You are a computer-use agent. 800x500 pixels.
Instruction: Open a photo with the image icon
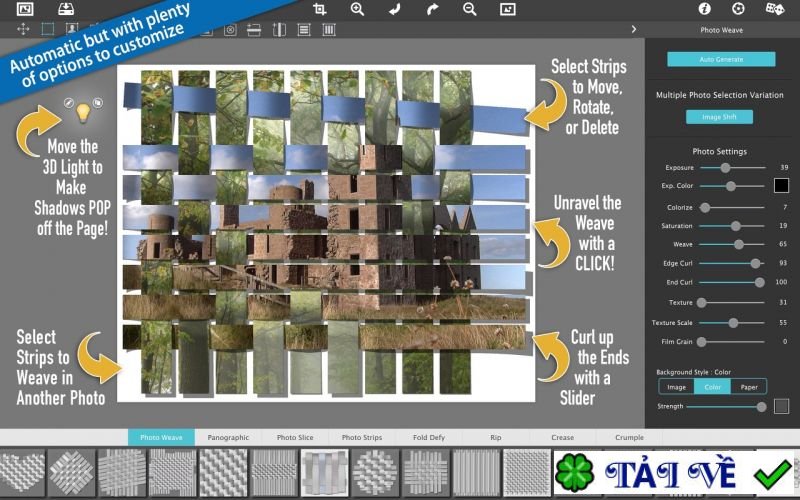(x=25, y=9)
